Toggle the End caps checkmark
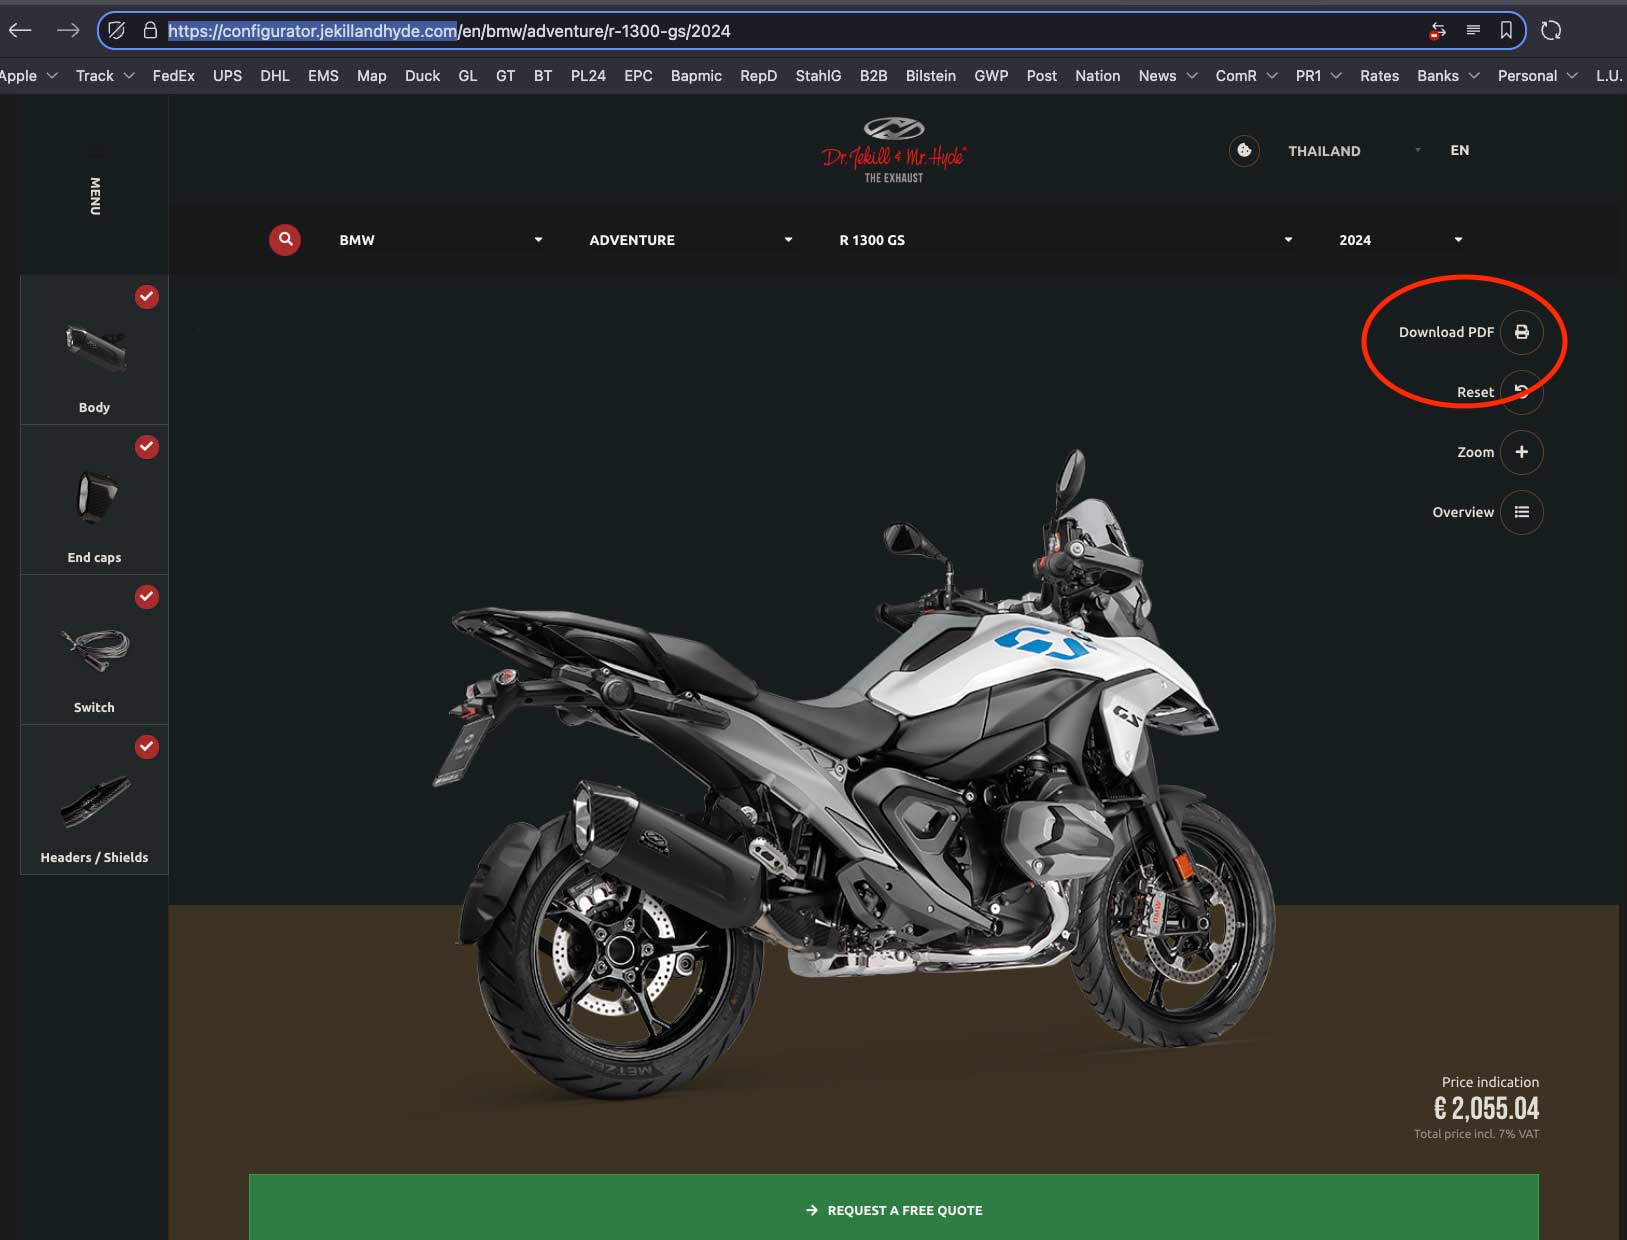 (x=147, y=447)
